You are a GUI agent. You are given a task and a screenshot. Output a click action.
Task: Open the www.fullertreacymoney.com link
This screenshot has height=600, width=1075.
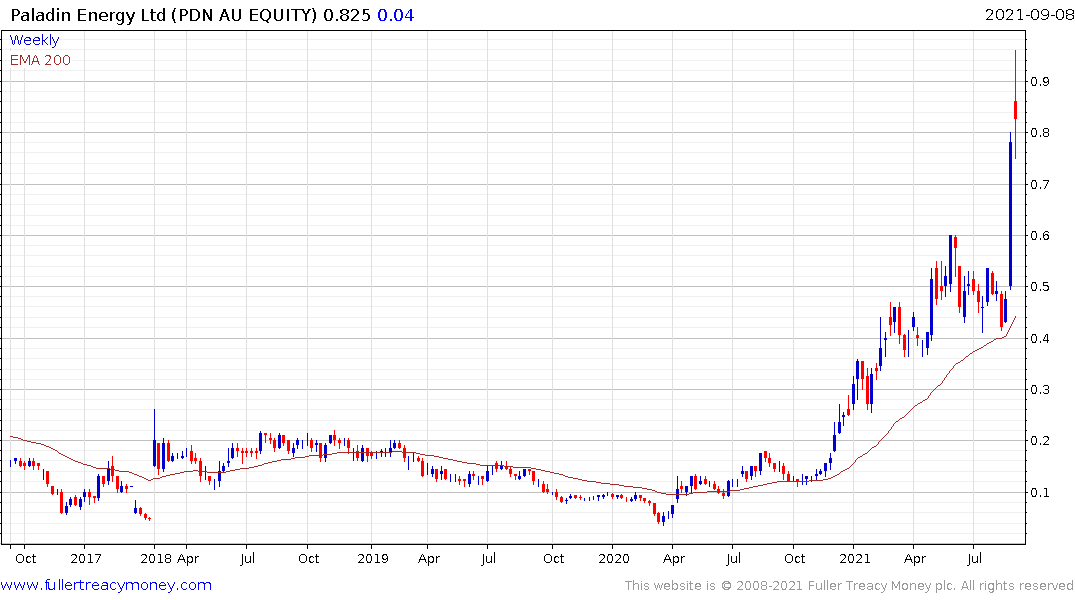(x=106, y=585)
